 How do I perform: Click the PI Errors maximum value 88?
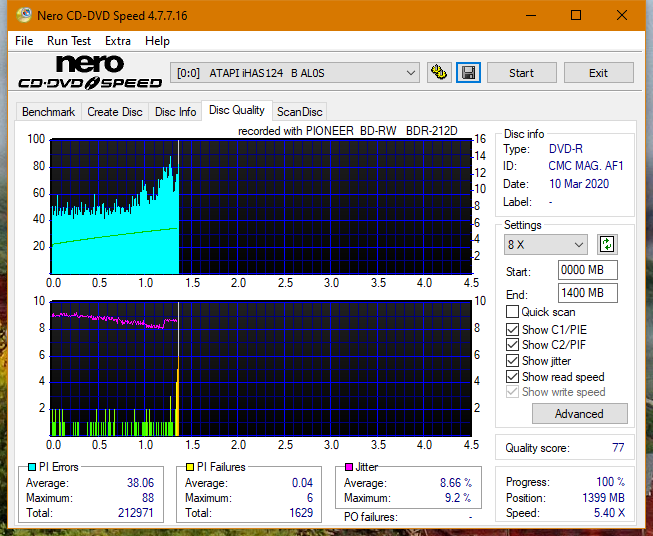coord(148,498)
